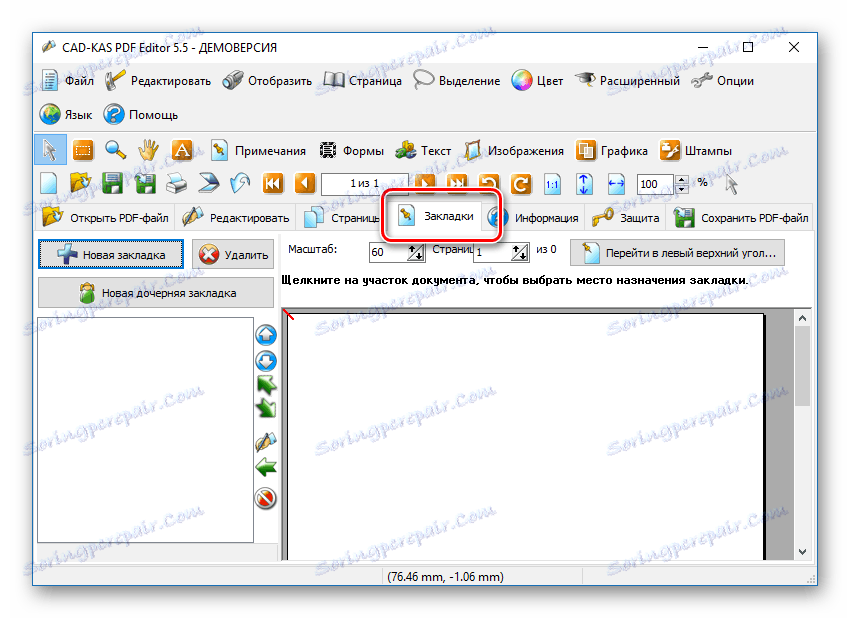
Task: Click the save-as floppy icon
Action: [144, 184]
